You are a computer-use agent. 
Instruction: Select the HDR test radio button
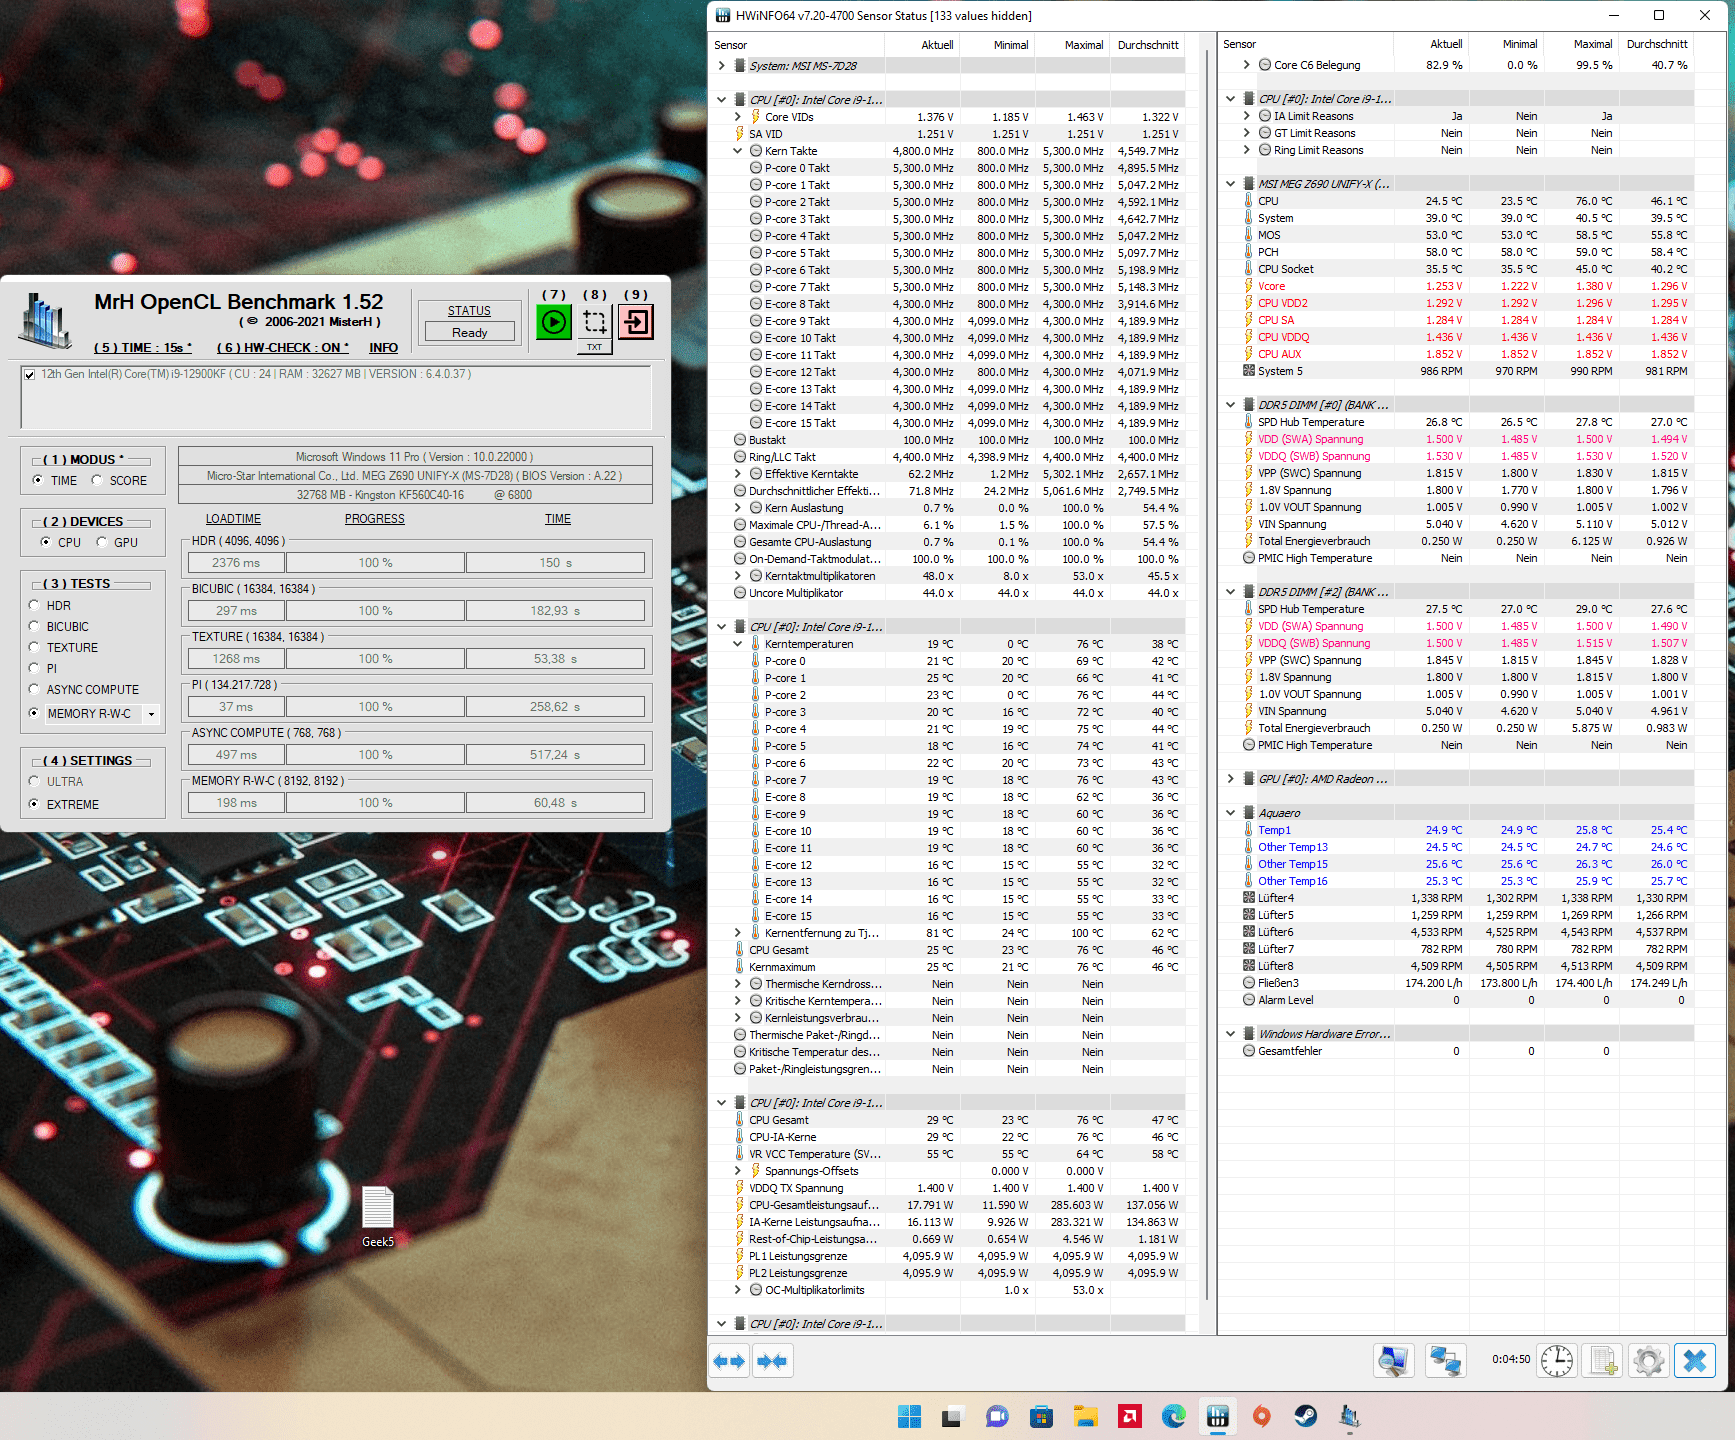pos(34,605)
